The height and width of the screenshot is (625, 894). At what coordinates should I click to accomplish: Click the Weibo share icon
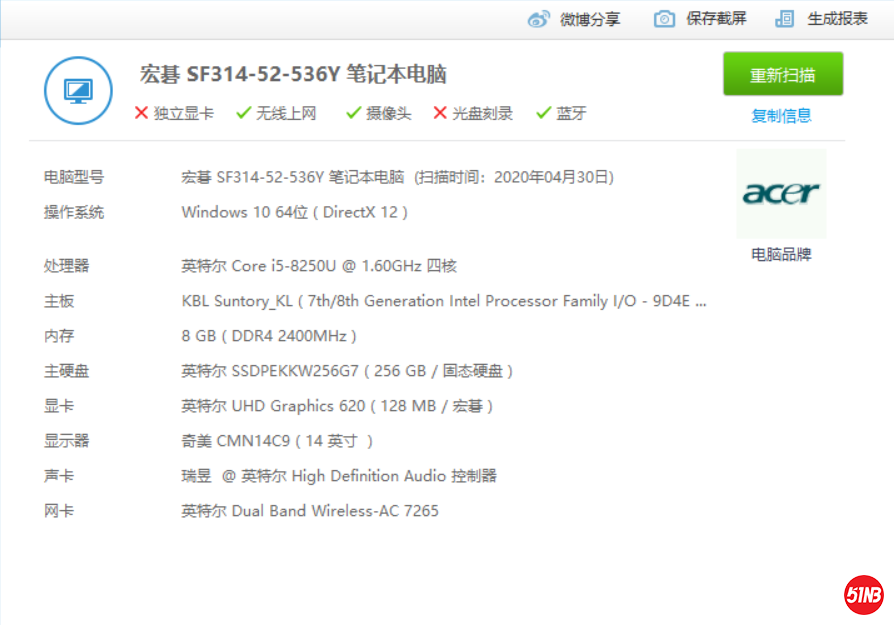pos(539,19)
